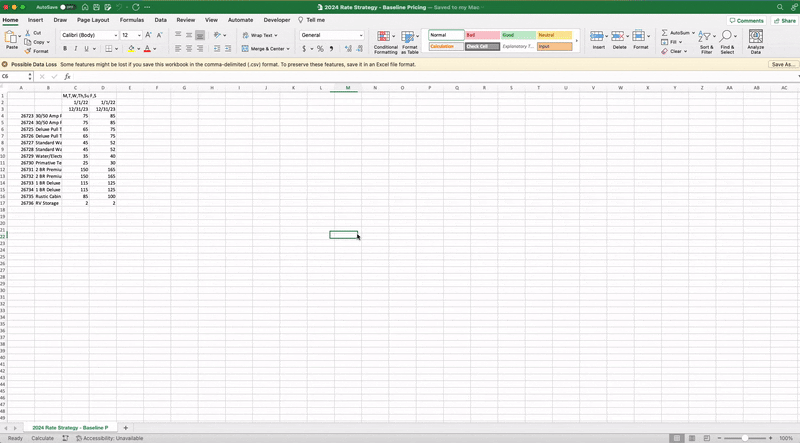This screenshot has width=800, height=443.
Task: Click the Share button
Action: 784,20
